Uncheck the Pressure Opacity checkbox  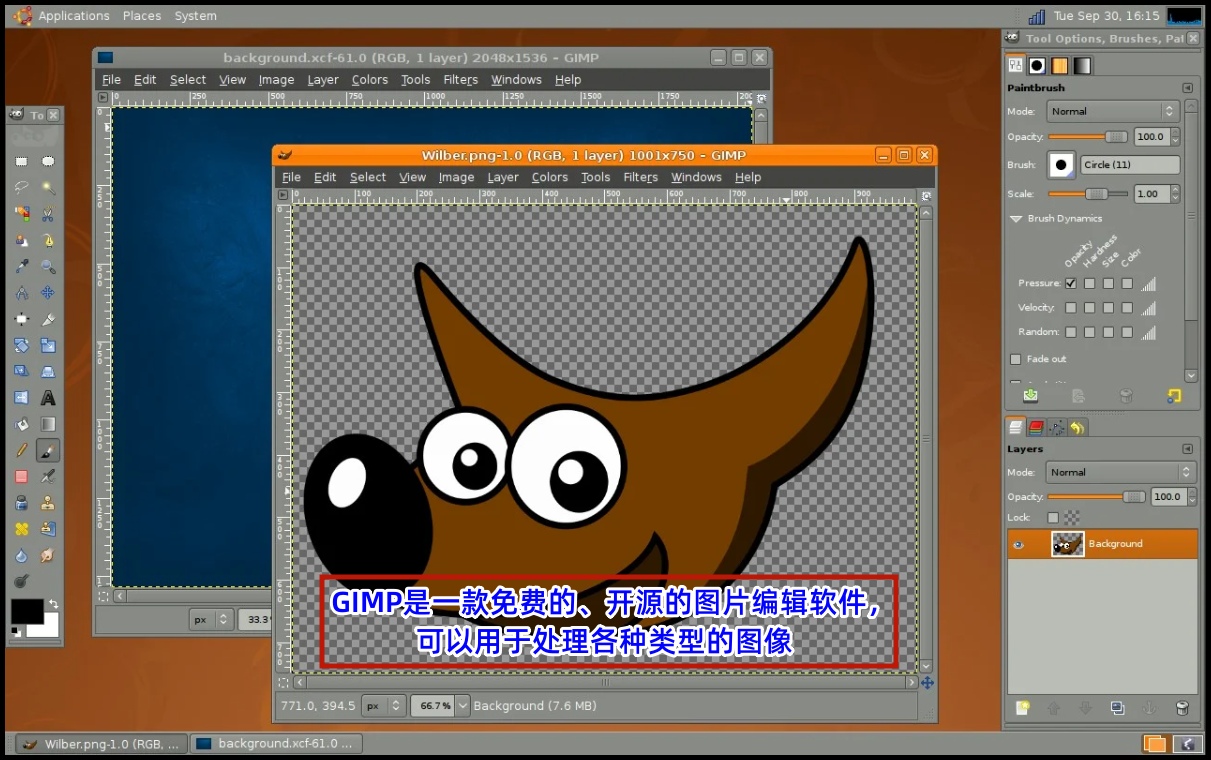pyautogui.click(x=1071, y=284)
